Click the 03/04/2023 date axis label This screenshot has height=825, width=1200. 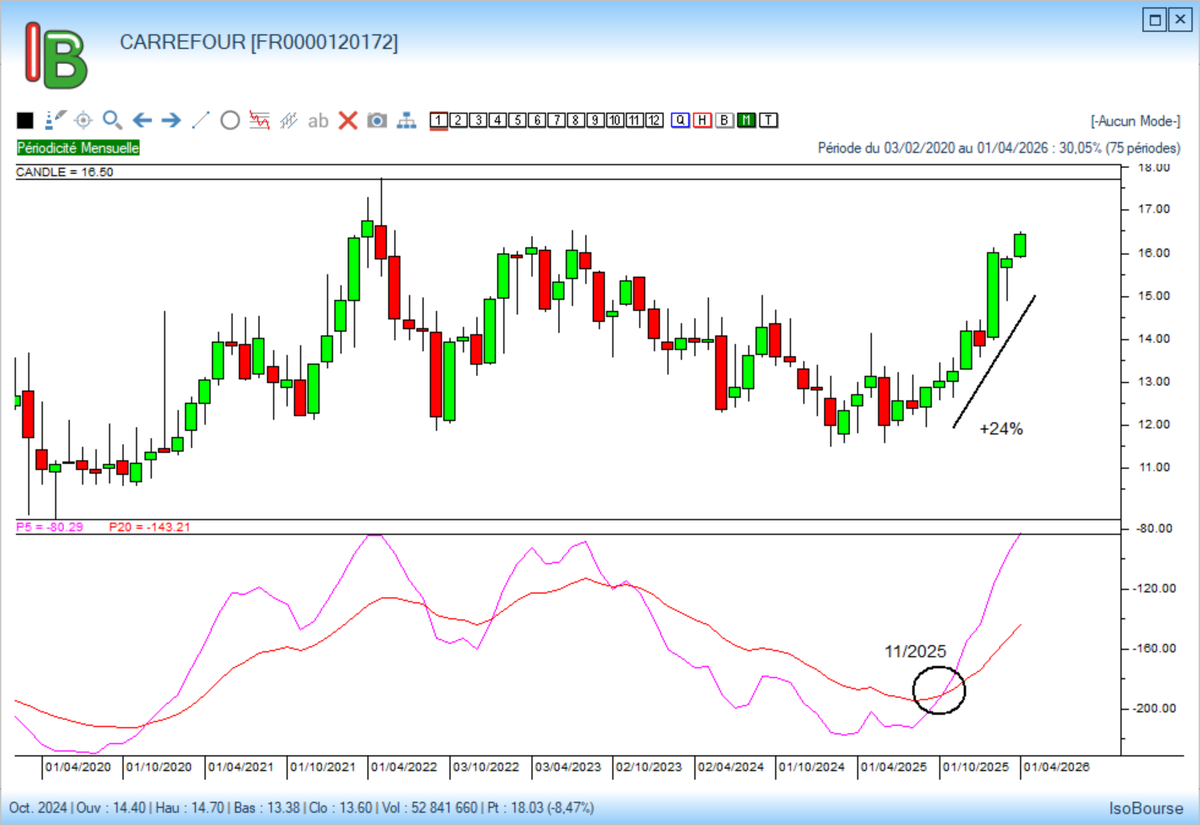(x=568, y=767)
